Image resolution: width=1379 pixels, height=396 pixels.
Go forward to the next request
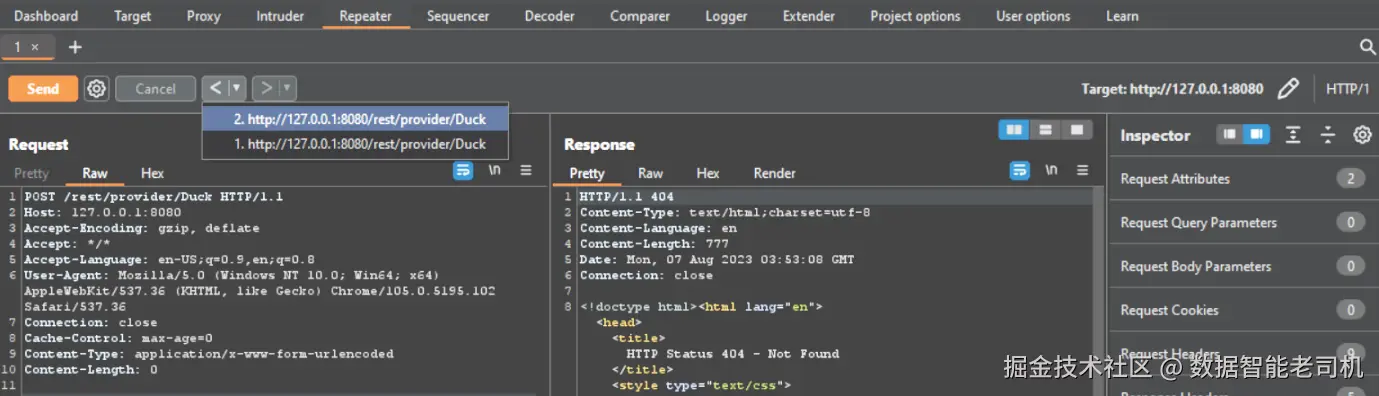click(x=265, y=88)
